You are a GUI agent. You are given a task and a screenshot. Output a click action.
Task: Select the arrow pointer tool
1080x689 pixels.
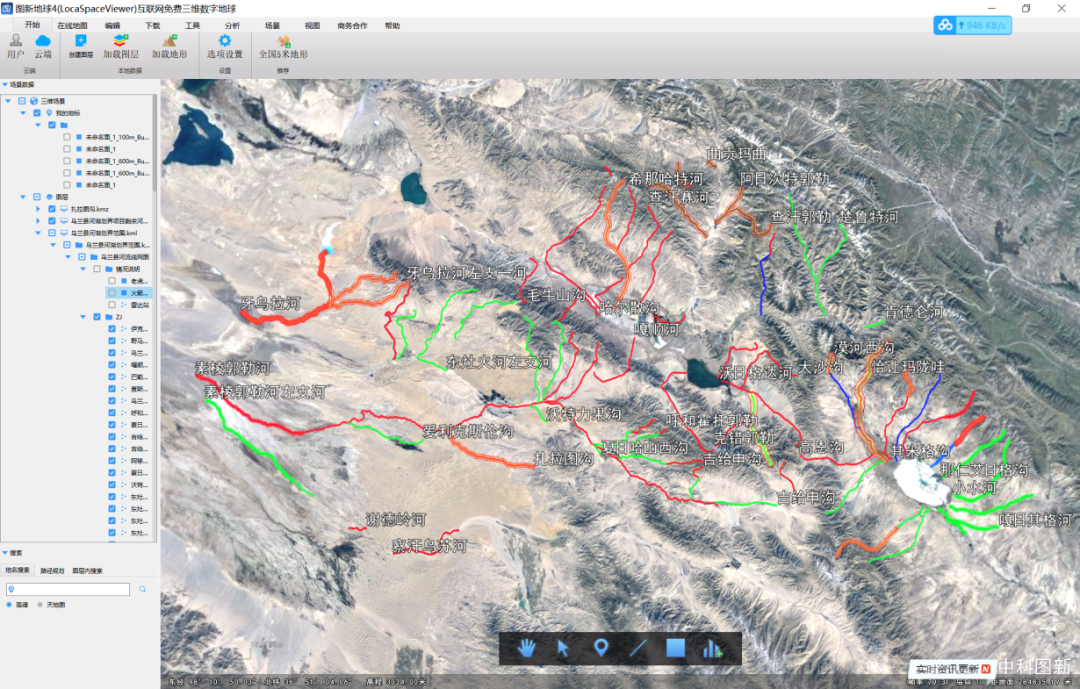[563, 648]
